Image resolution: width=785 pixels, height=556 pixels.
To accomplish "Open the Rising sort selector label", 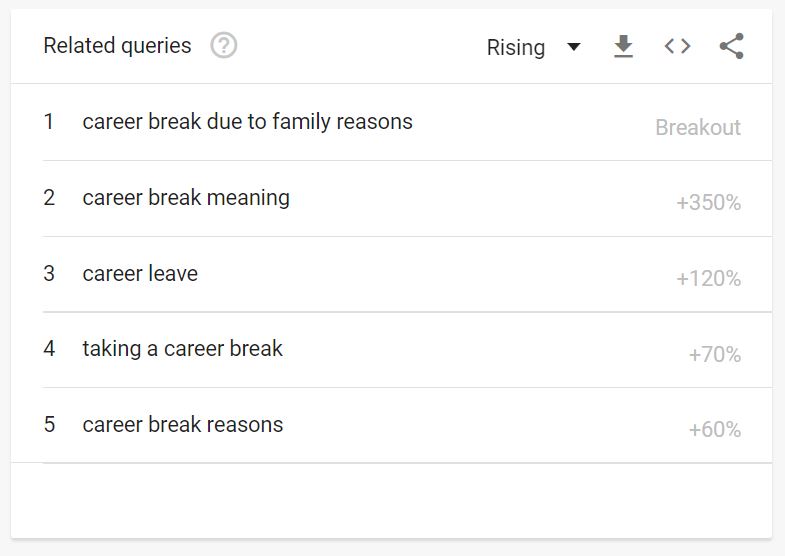I will pos(515,48).
